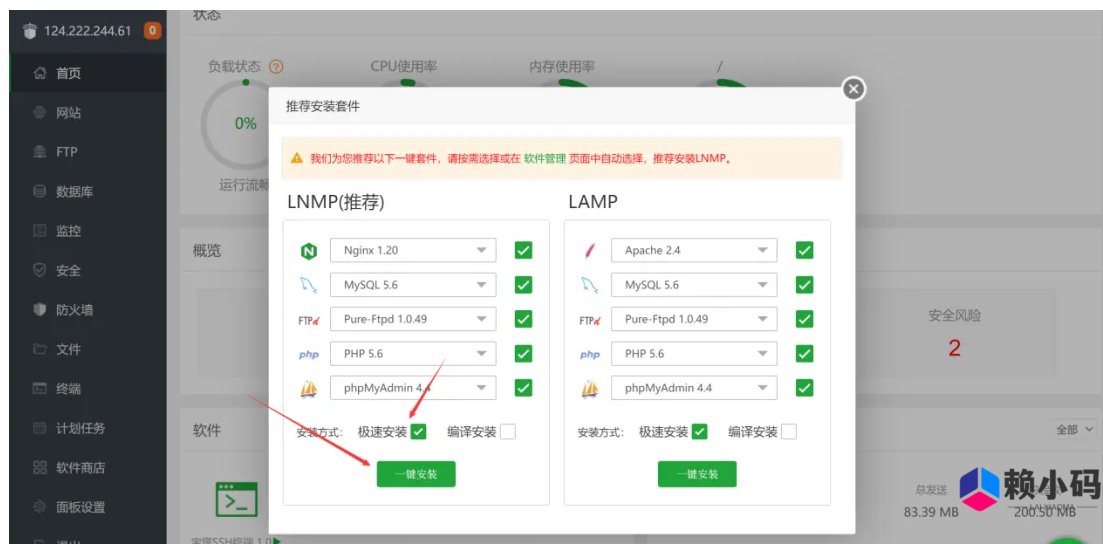Open LNMP PHP 5.6 version dropdown

(x=413, y=353)
